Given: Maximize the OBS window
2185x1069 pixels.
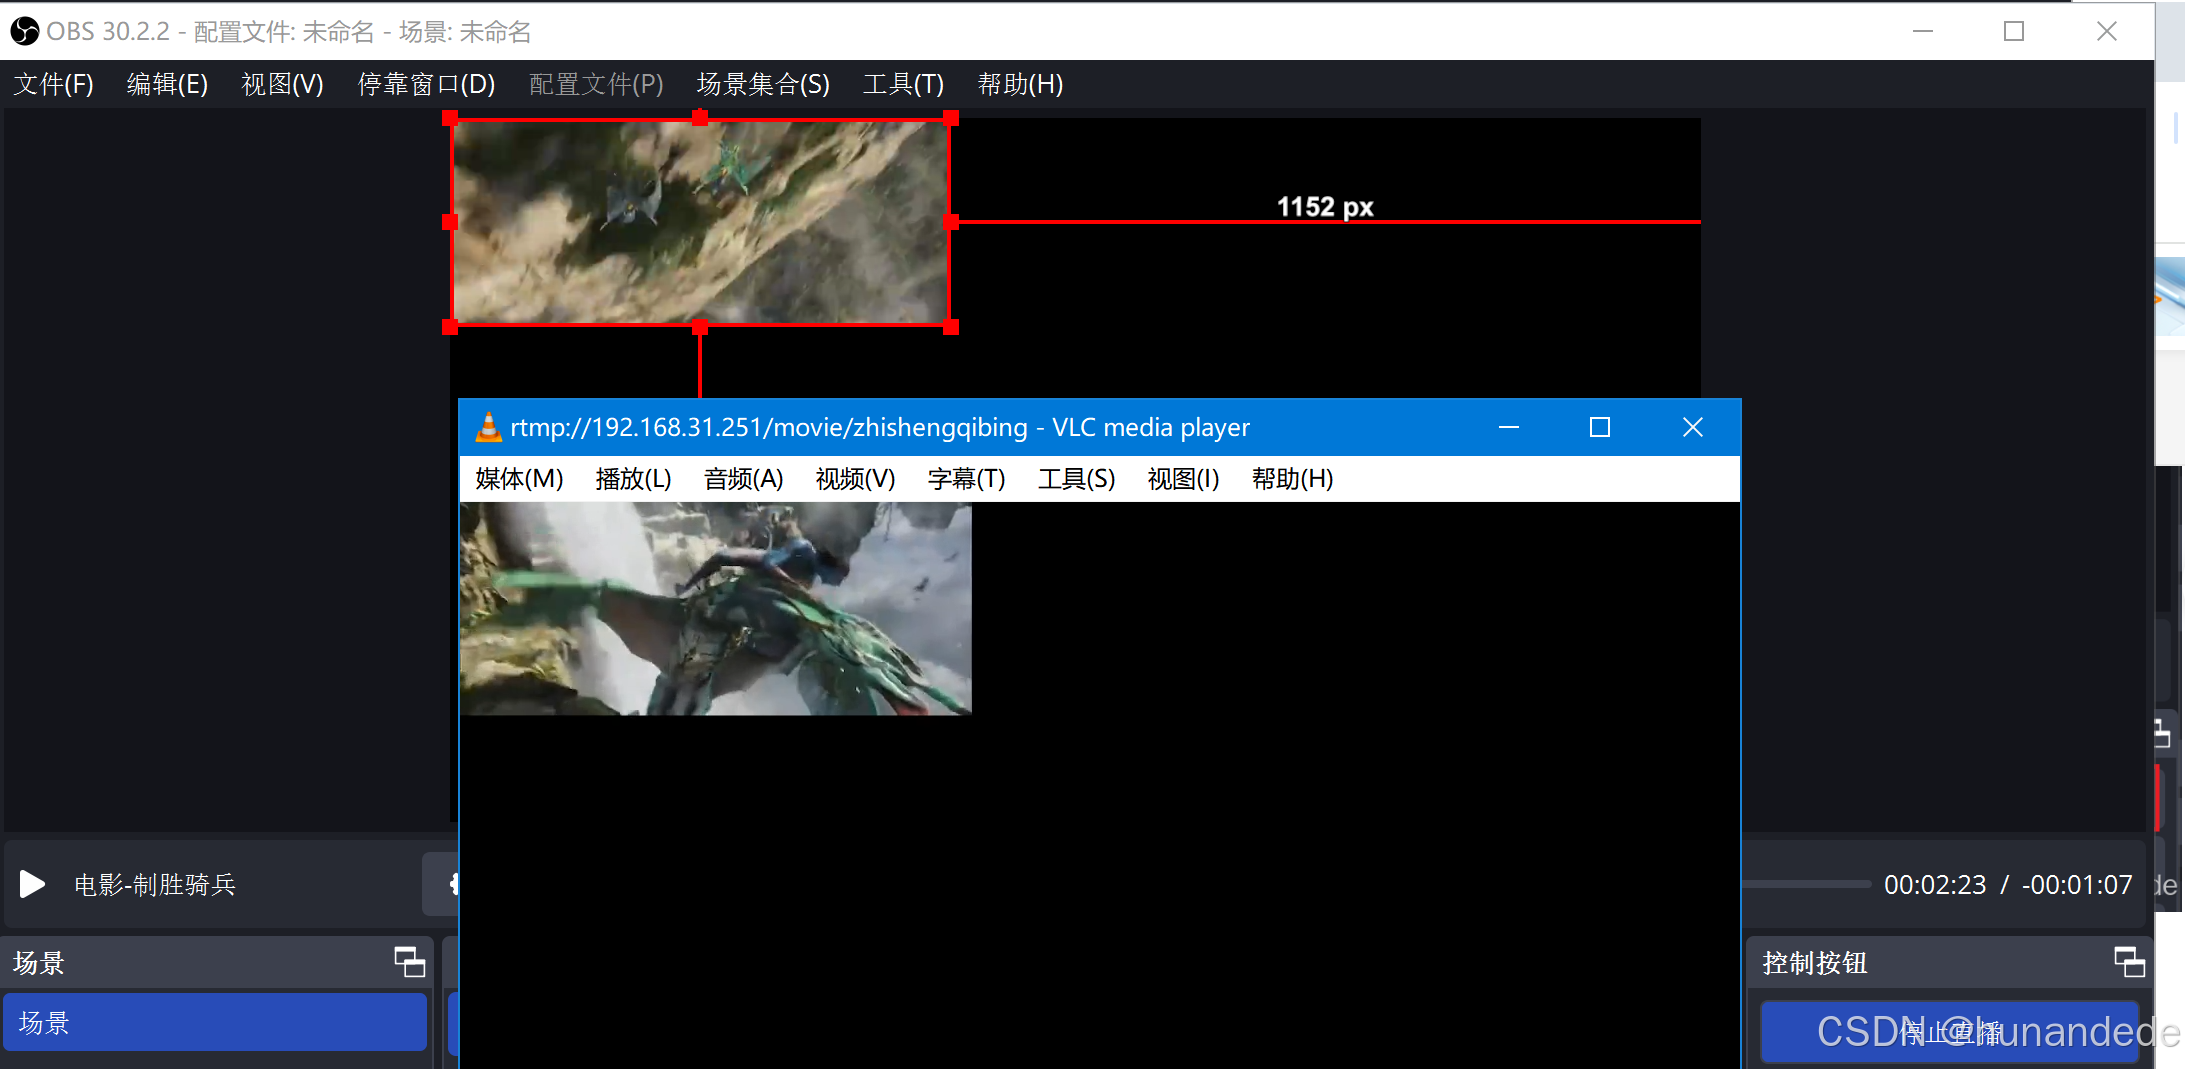Looking at the screenshot, I should (x=2014, y=31).
